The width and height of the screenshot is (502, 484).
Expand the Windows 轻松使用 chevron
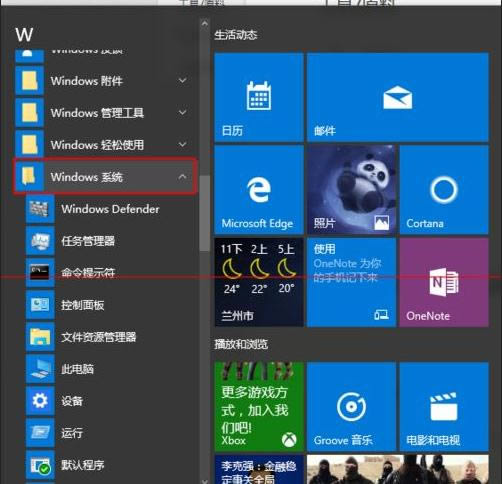(x=183, y=145)
